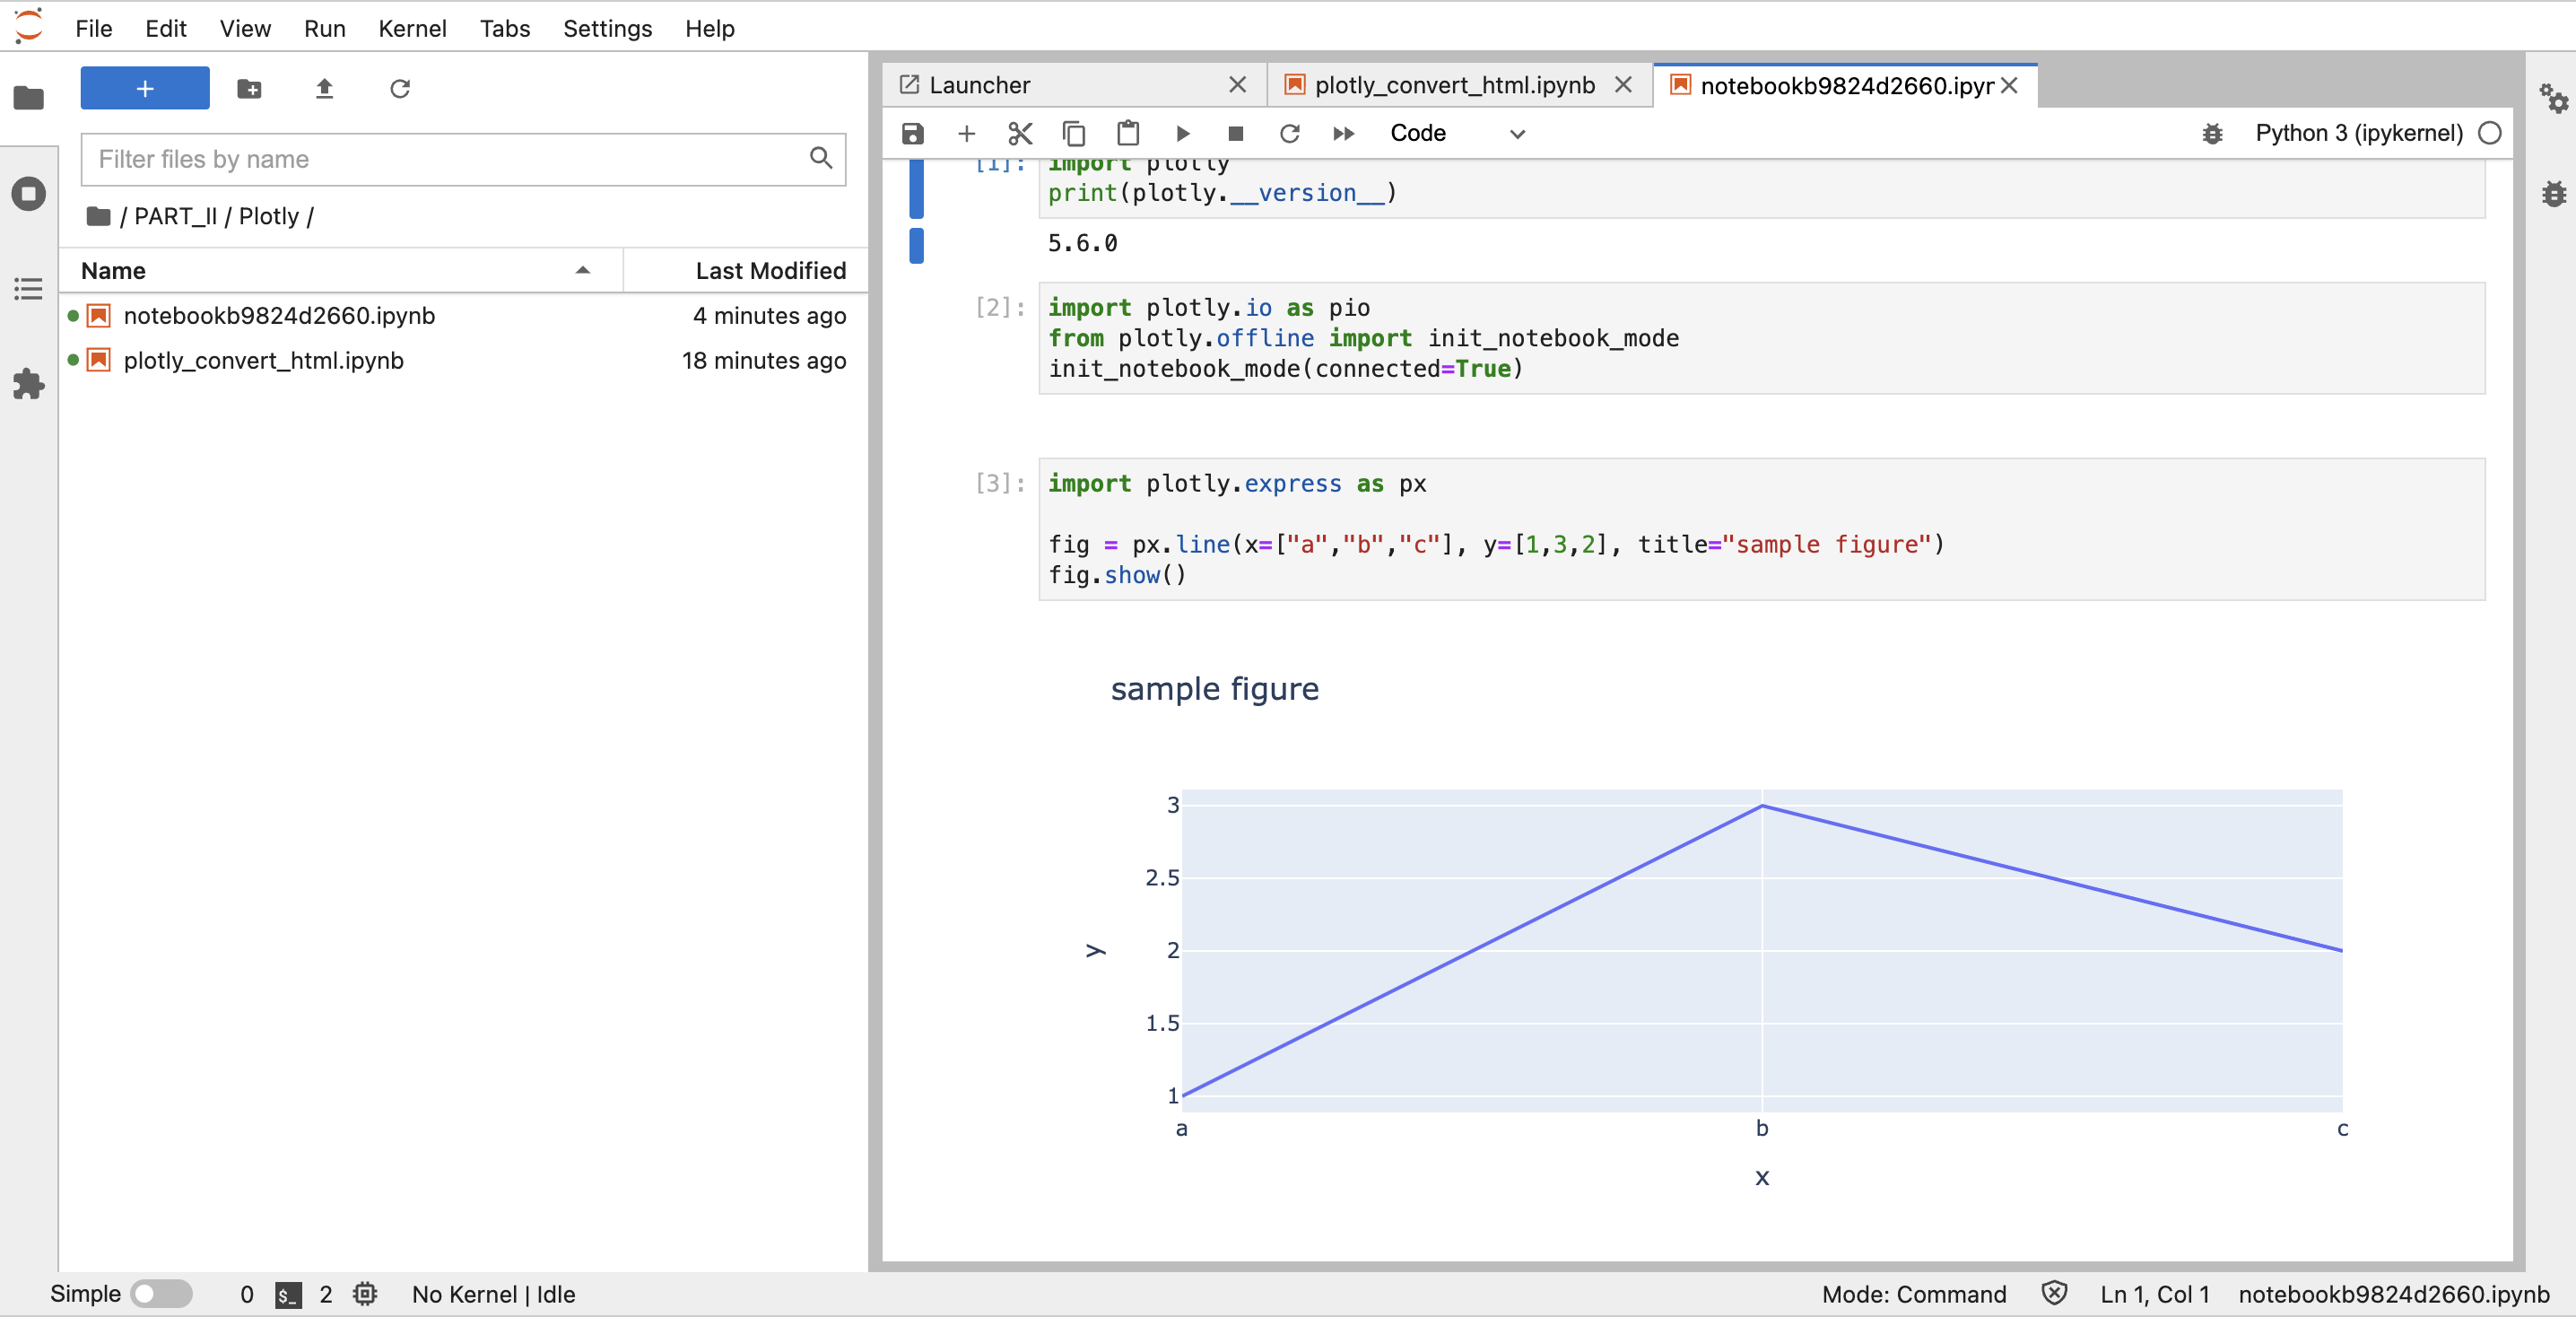
Task: Paste cells from clipboard
Action: point(1128,133)
